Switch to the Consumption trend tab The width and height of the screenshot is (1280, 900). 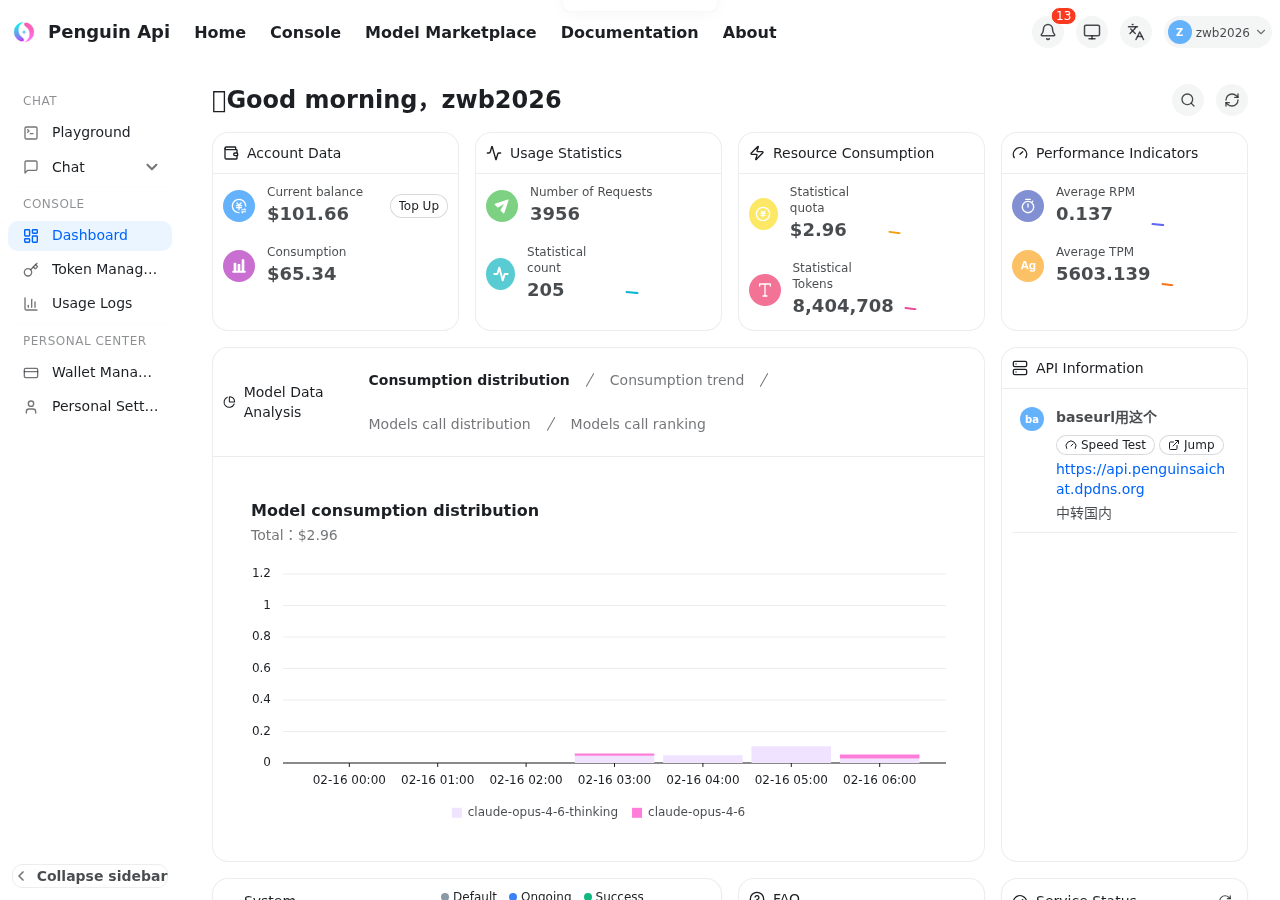pos(677,380)
